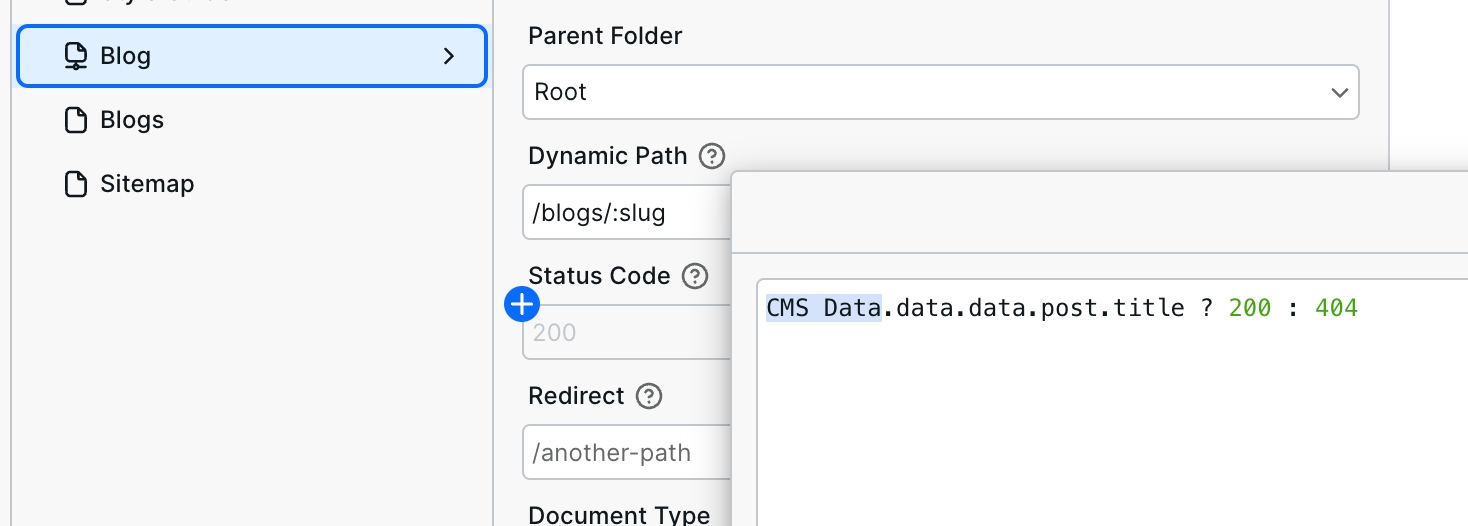This screenshot has width=1468, height=526.
Task: Open the Sitemap page
Action: pyautogui.click(x=147, y=184)
